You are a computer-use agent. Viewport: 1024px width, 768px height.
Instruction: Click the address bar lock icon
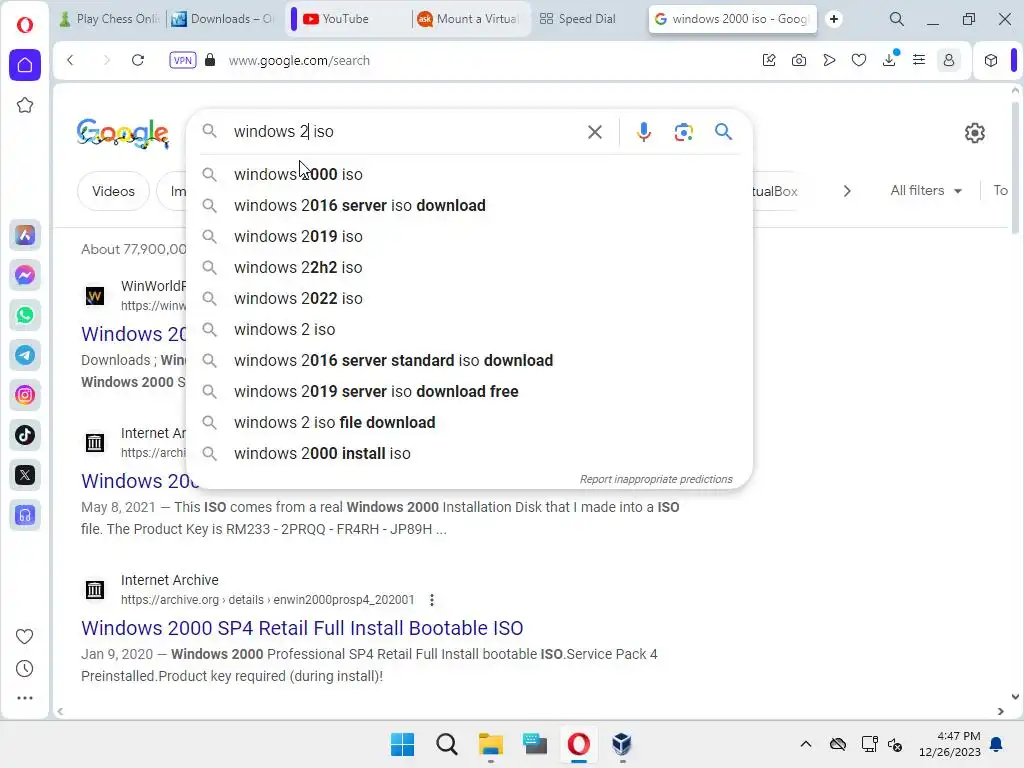coord(210,60)
